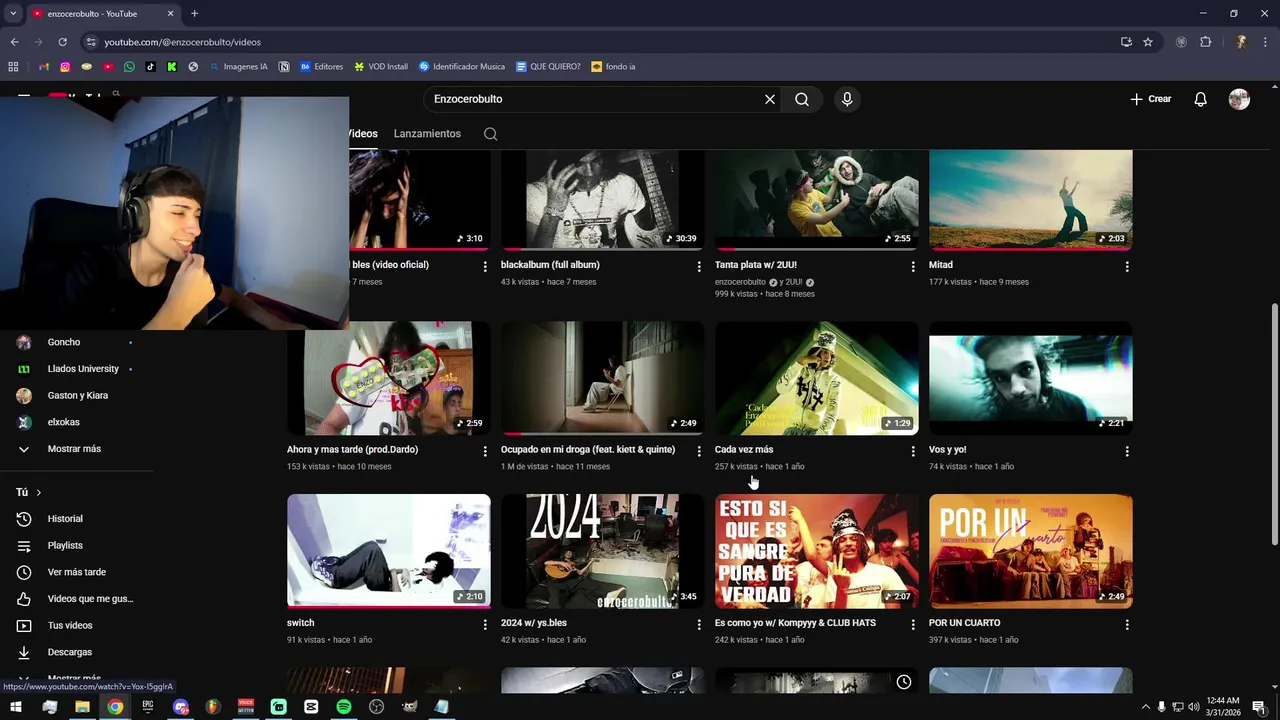Open options menu for switch video

485,625
